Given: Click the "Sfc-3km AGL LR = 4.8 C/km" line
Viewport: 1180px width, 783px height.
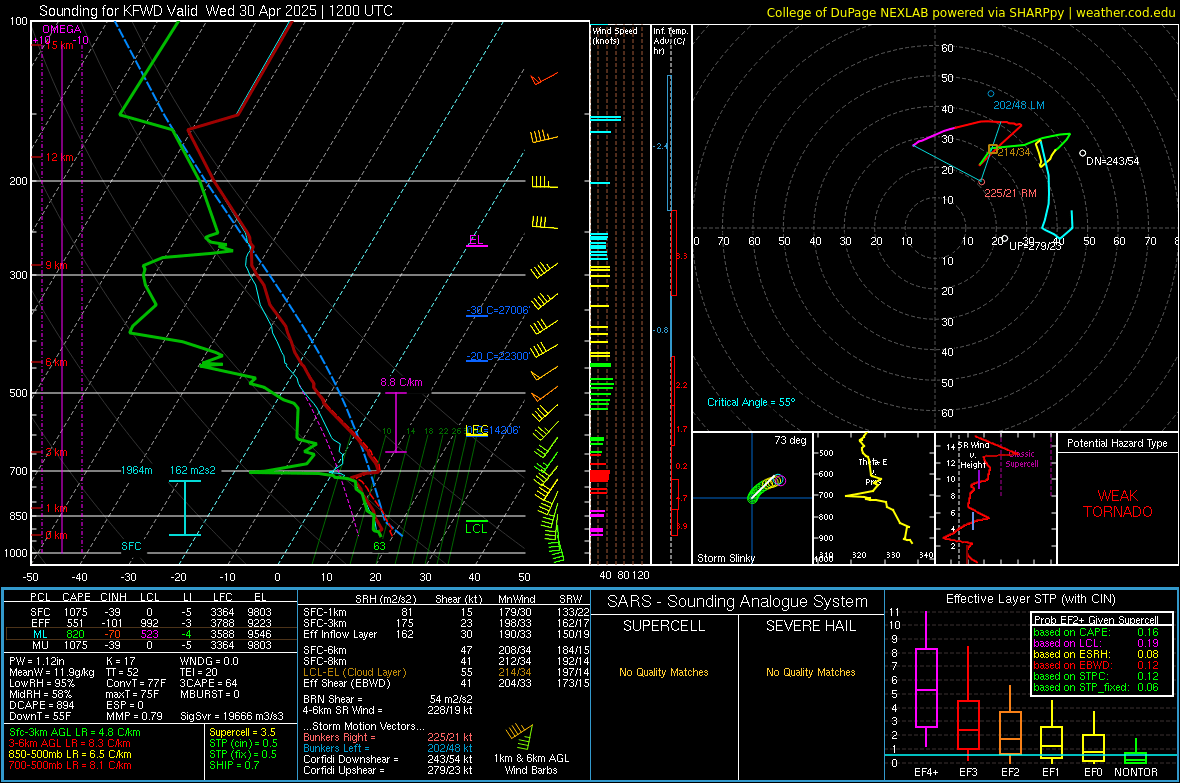Looking at the screenshot, I should click(x=75, y=733).
